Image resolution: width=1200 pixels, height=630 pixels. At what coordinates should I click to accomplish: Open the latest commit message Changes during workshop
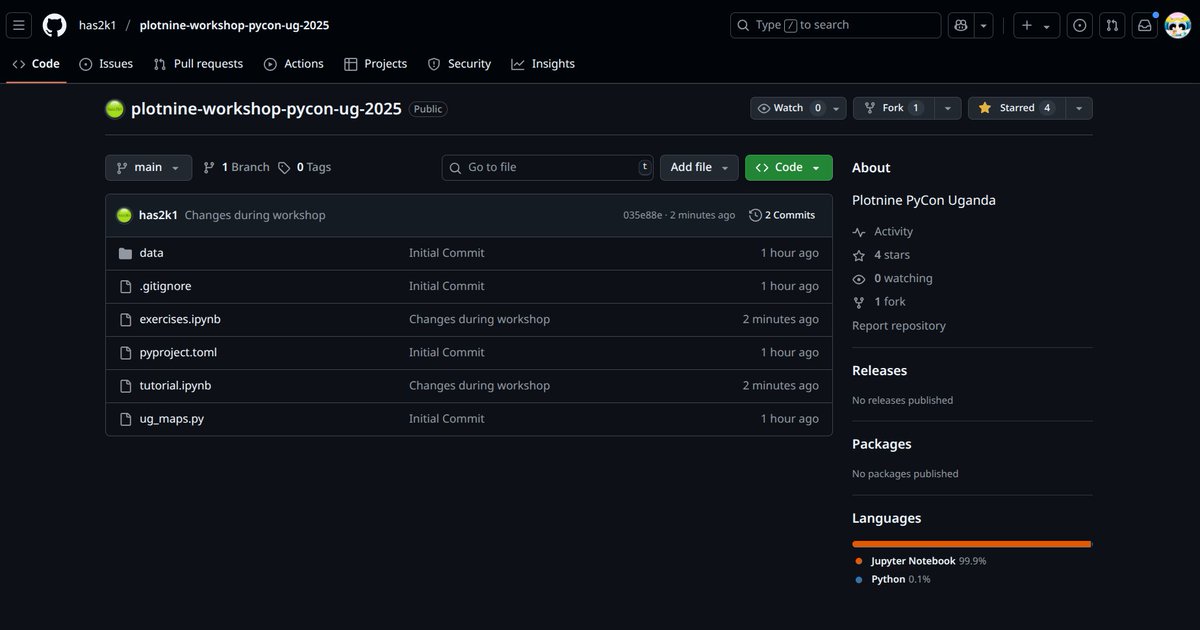pos(255,215)
